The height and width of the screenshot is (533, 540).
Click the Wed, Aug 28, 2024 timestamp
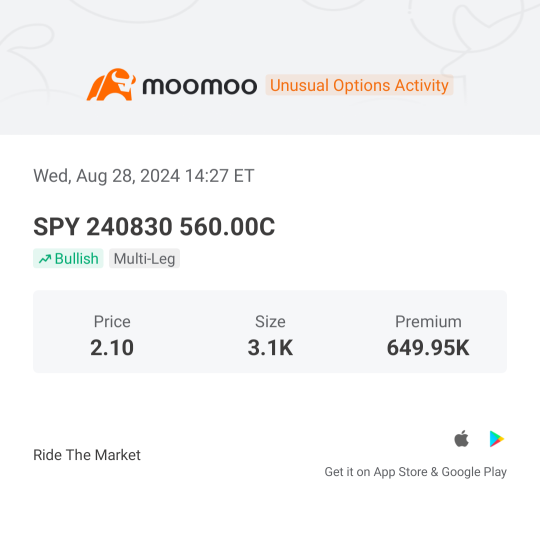[x=144, y=176]
